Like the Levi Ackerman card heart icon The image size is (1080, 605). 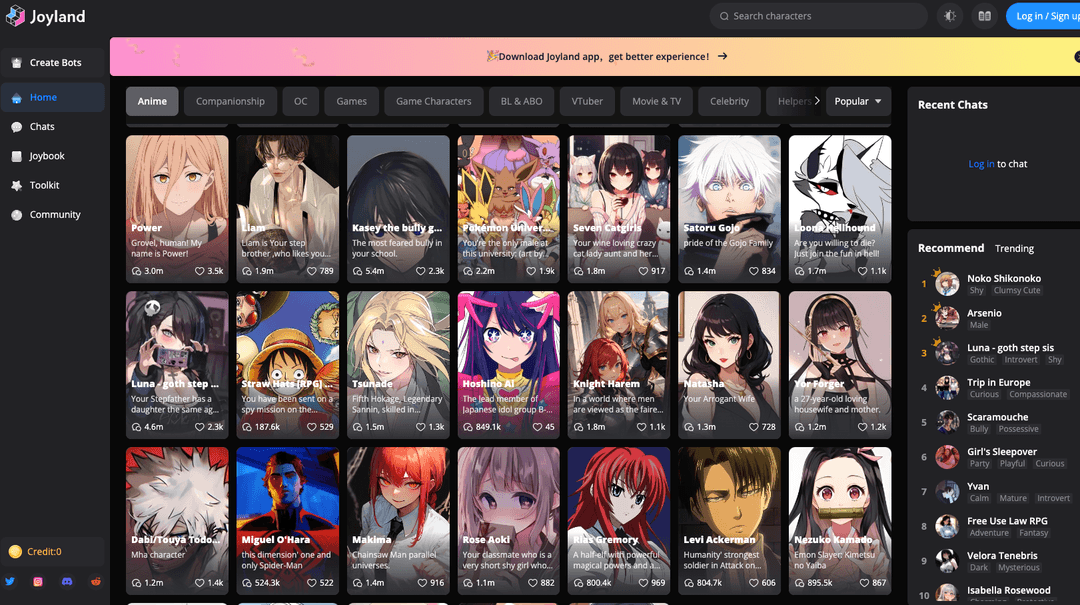point(753,583)
